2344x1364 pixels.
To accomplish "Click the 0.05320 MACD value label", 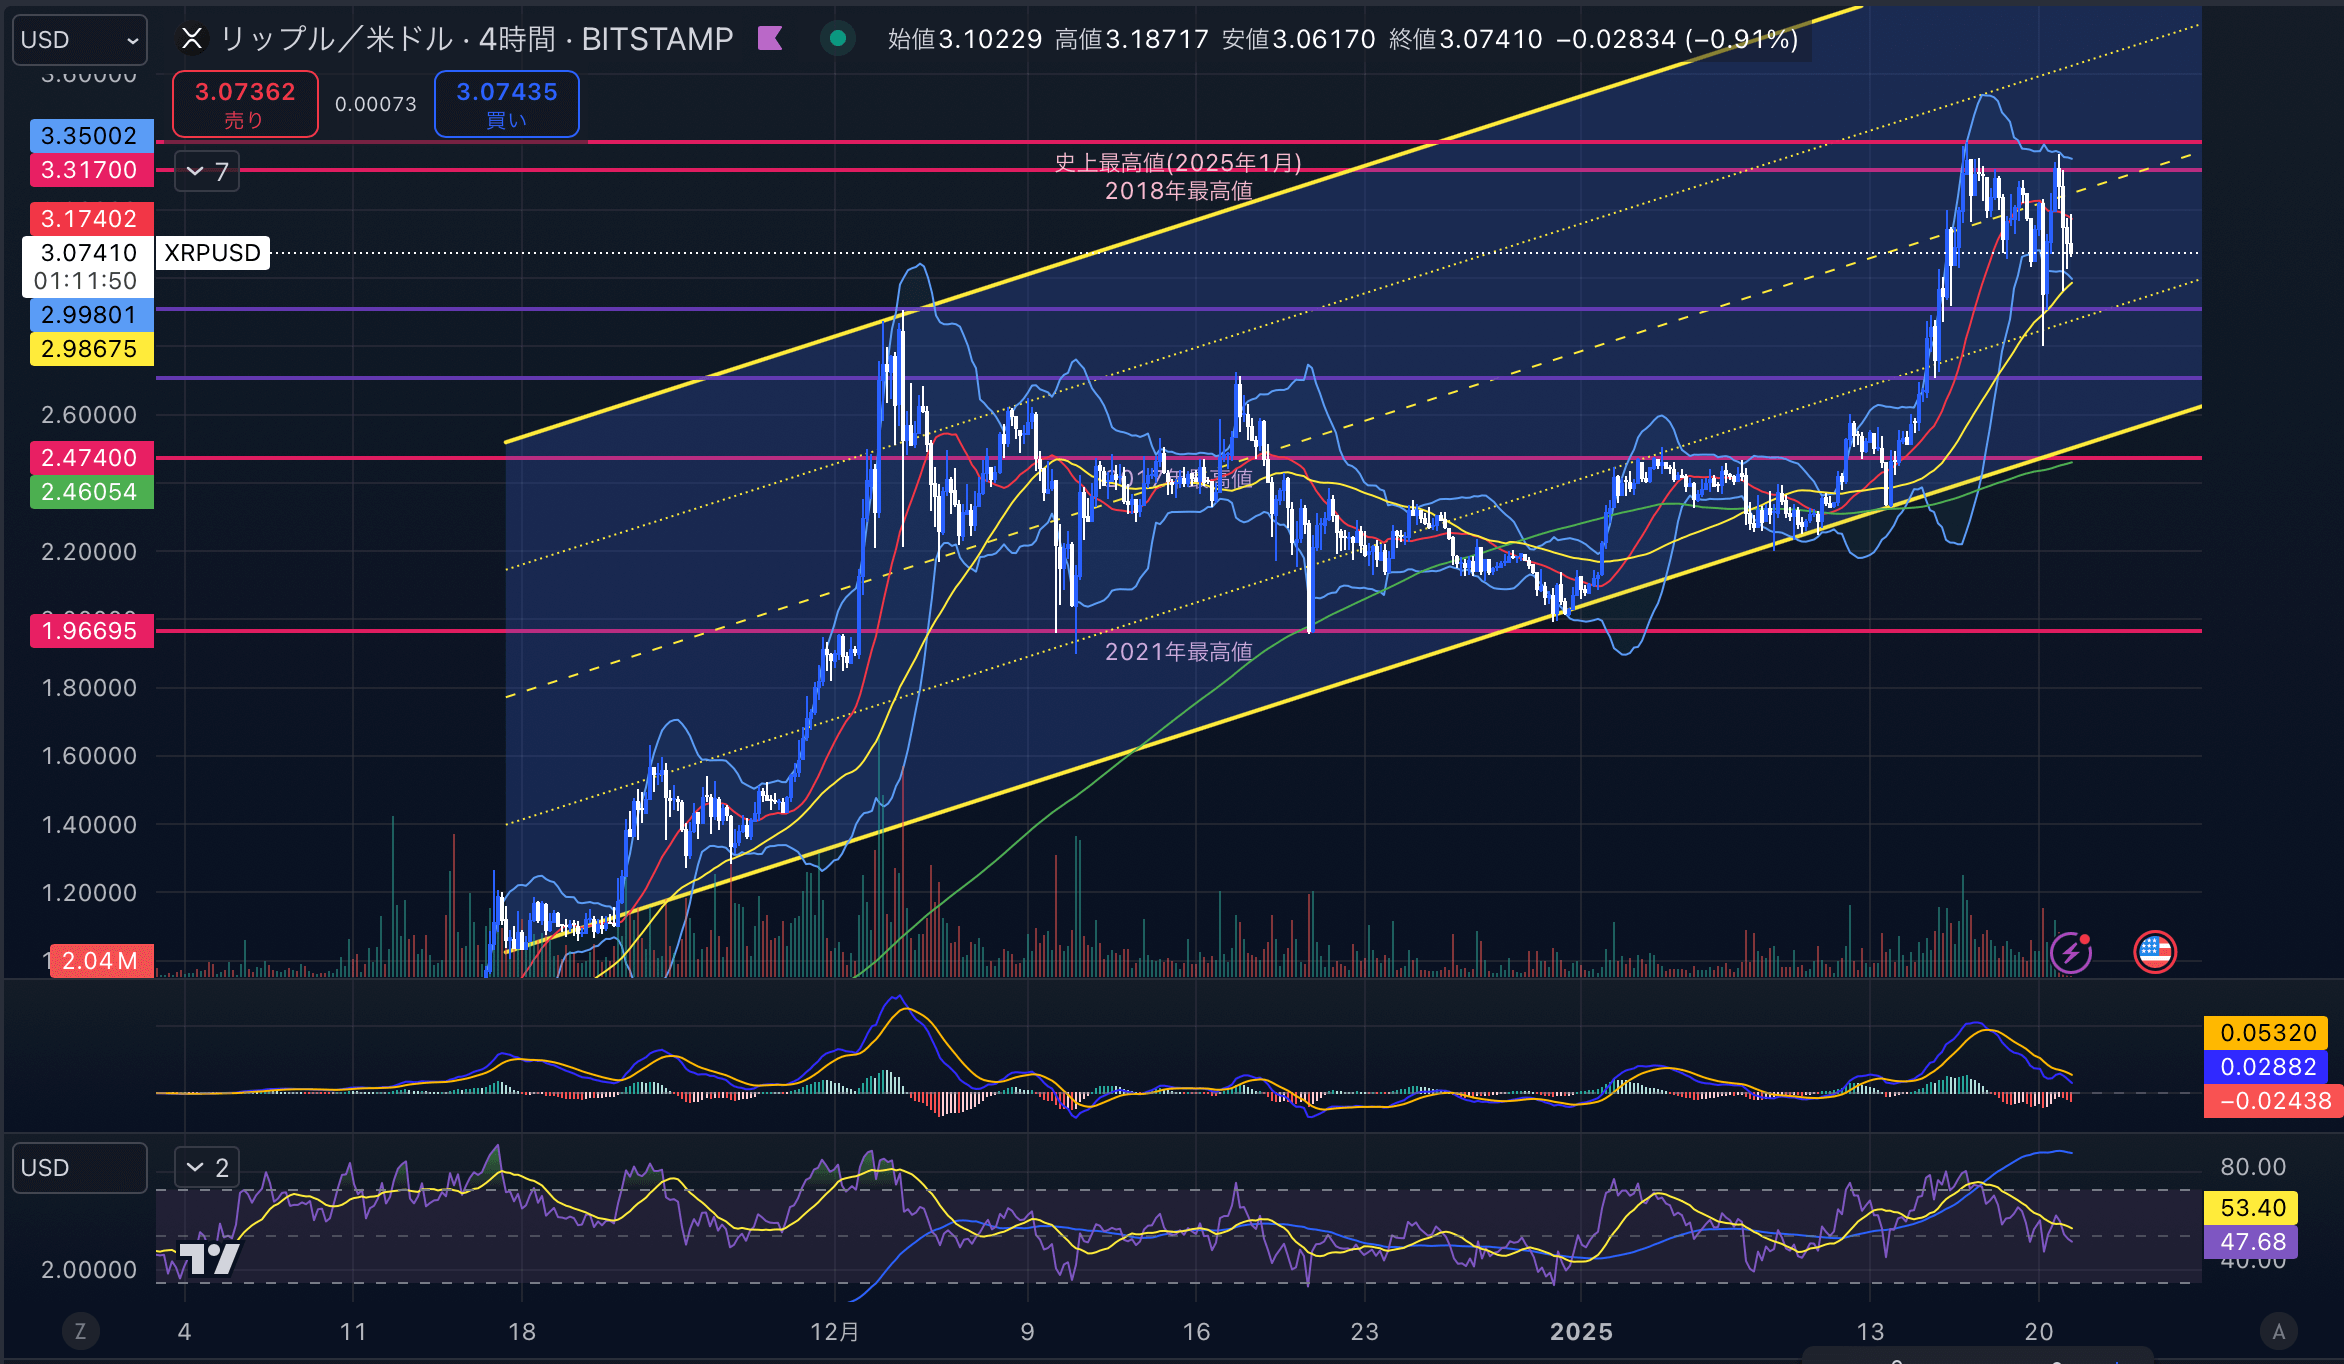I will [x=2268, y=1033].
